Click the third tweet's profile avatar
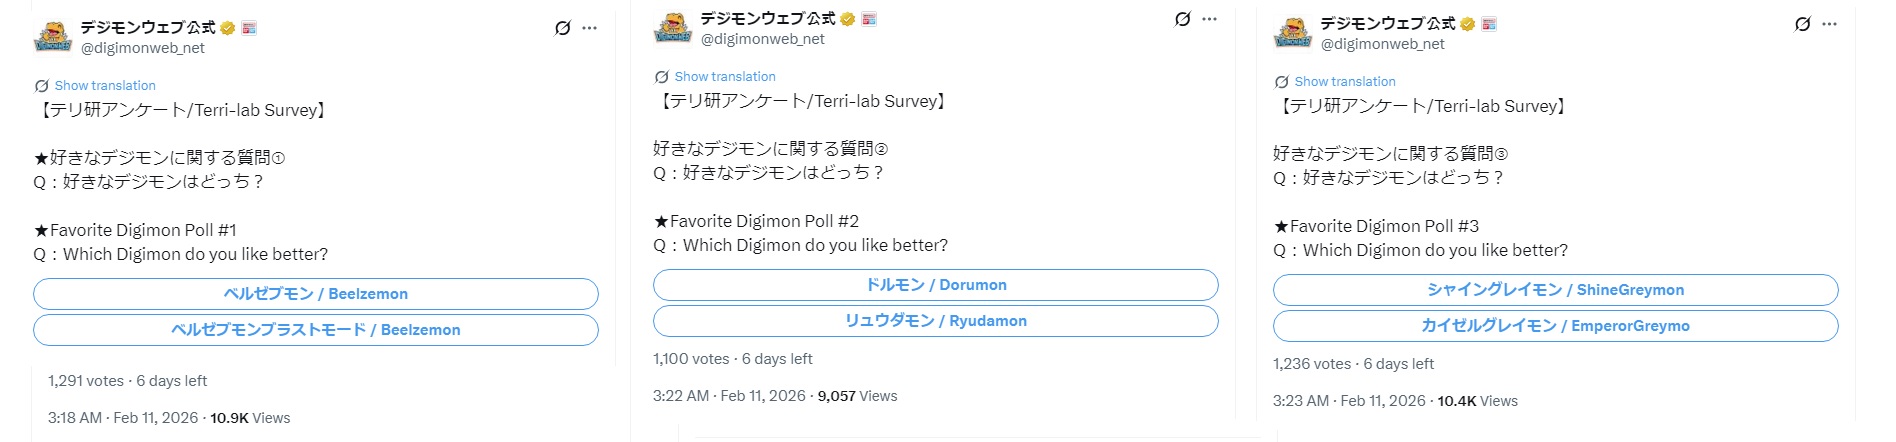 point(1293,33)
